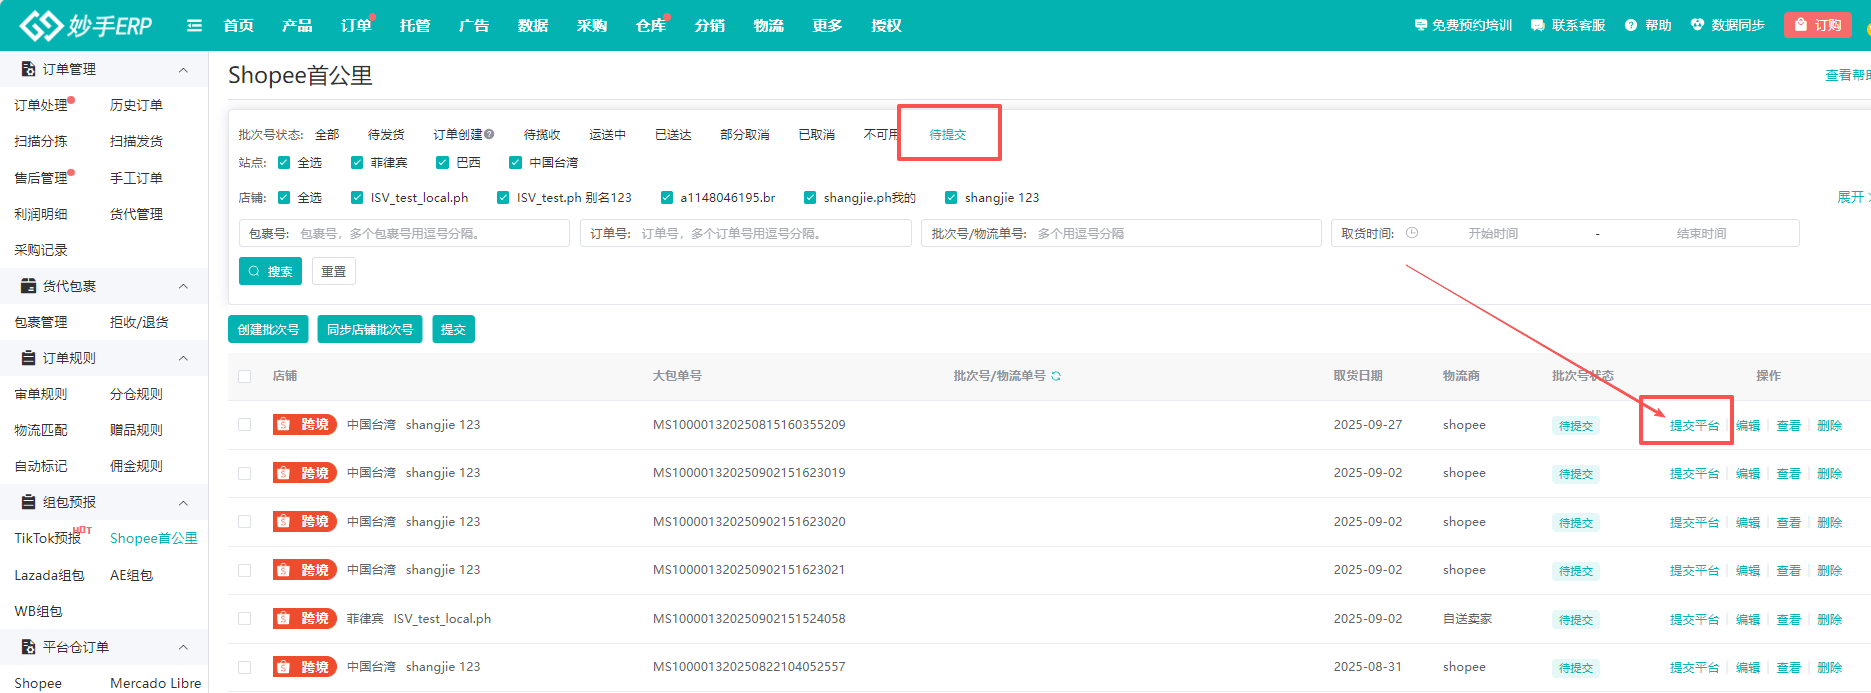Collapse the 订单管理 sidebar section
Image resolution: width=1871 pixels, height=693 pixels.
coord(183,69)
